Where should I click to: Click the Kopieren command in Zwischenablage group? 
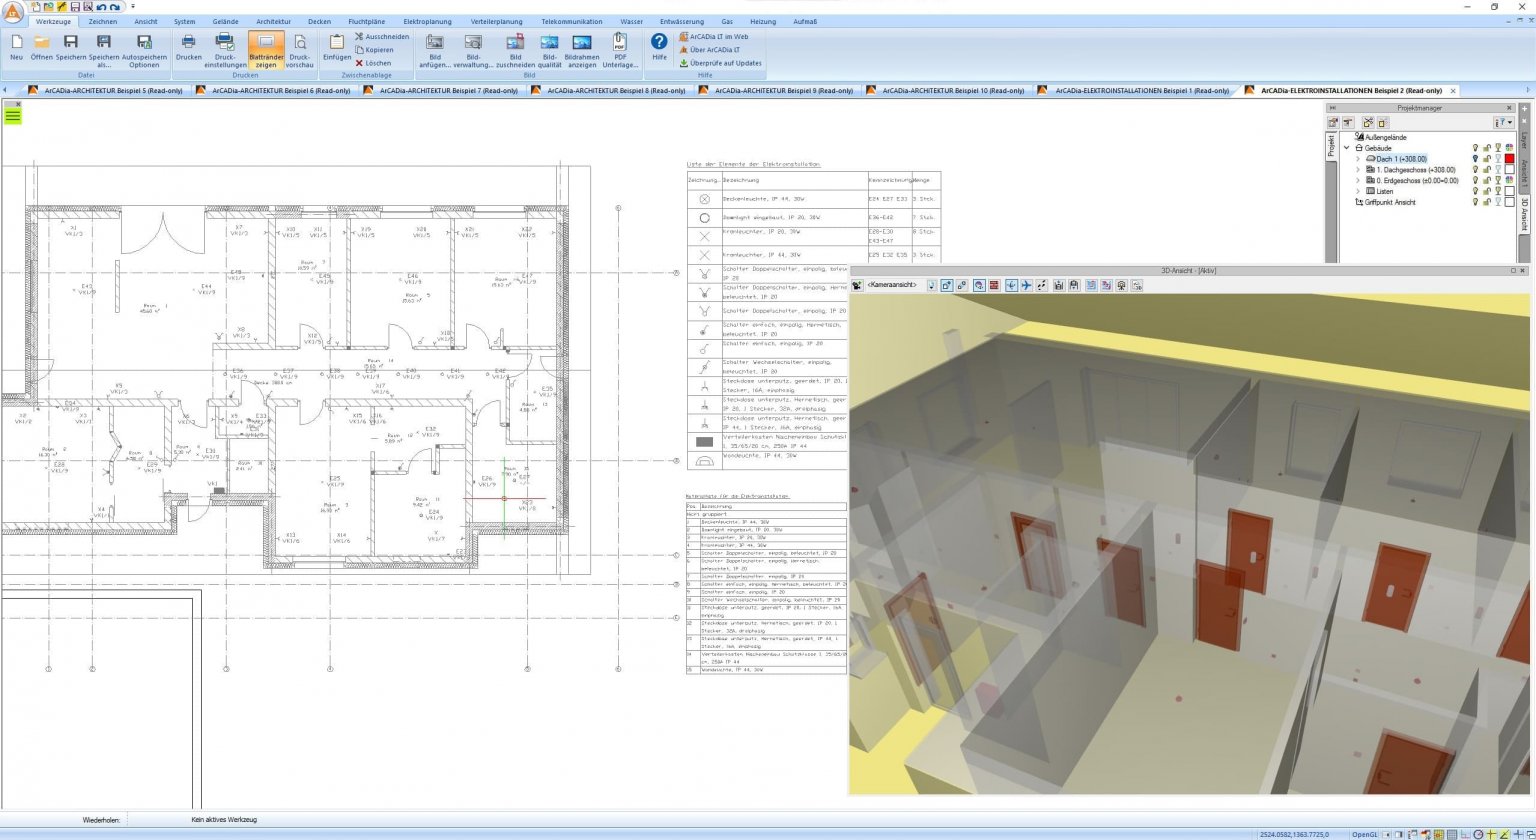[376, 50]
